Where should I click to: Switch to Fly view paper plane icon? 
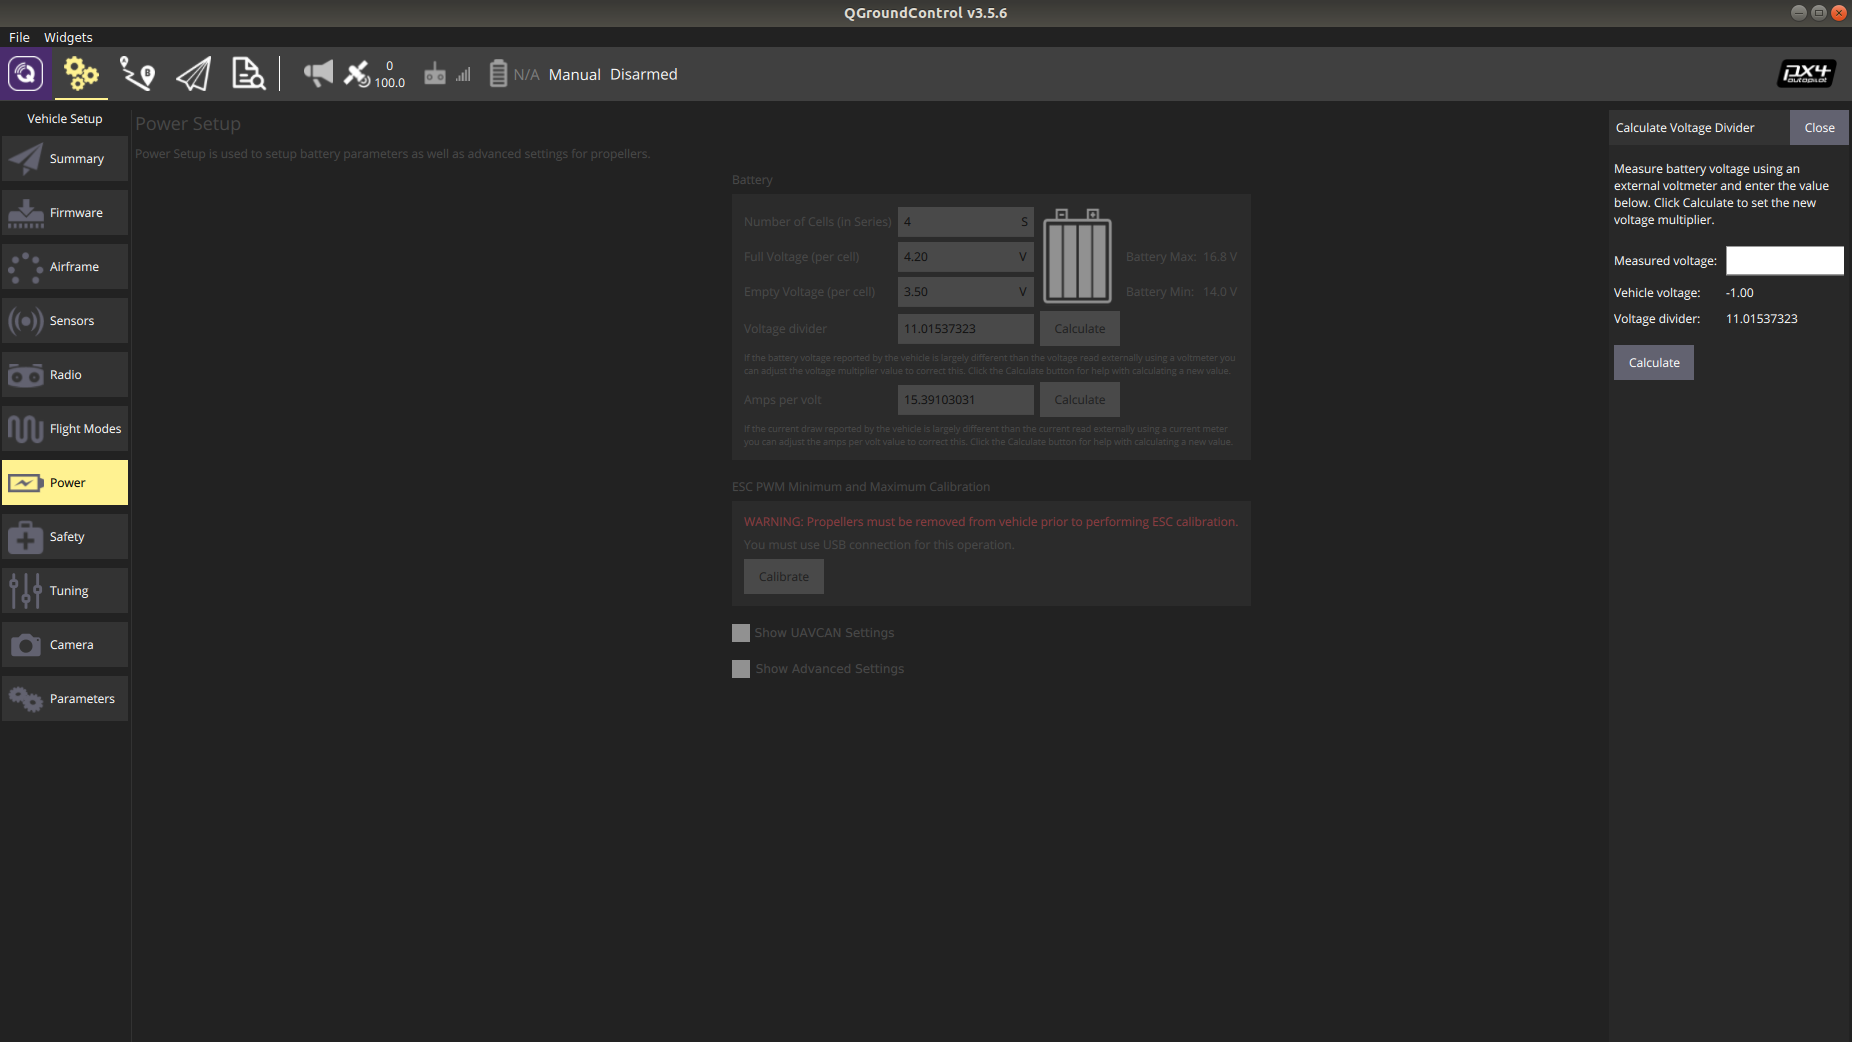(x=193, y=74)
